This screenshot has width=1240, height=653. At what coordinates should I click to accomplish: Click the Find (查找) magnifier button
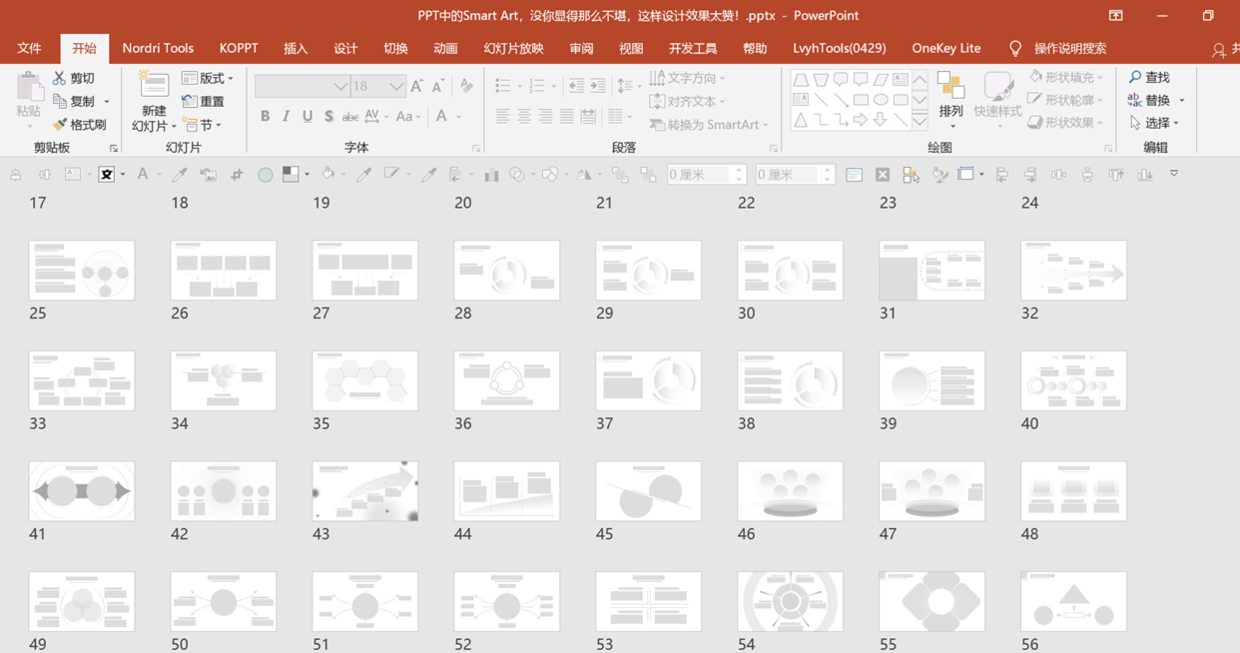1149,77
